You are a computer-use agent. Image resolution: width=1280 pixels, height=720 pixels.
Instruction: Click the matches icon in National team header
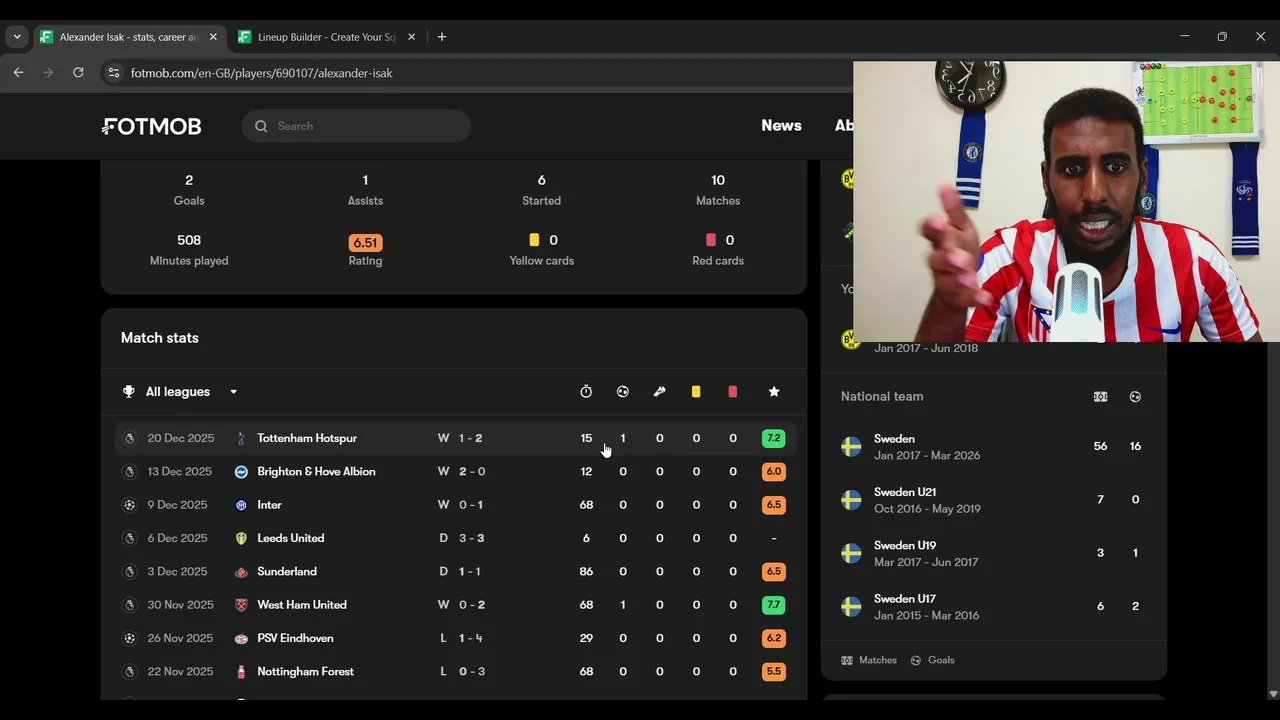tap(1100, 397)
